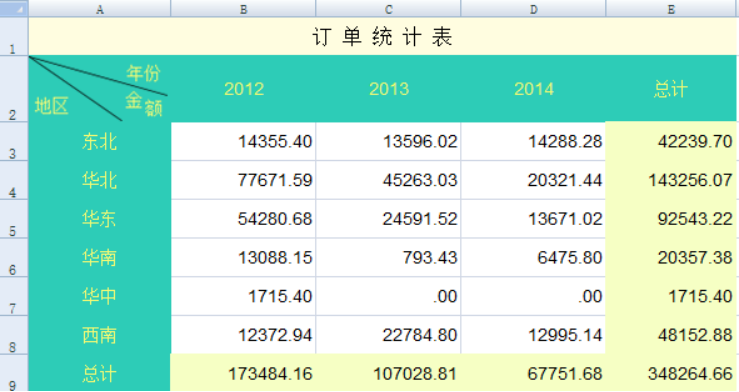This screenshot has width=739, height=392.
Task: Select row 4 header
Action: (14, 180)
